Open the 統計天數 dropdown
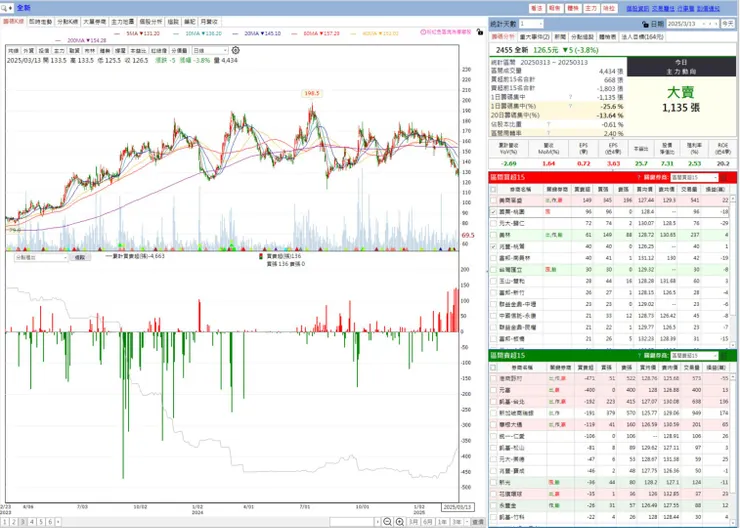740x528 pixels. (x=531, y=24)
